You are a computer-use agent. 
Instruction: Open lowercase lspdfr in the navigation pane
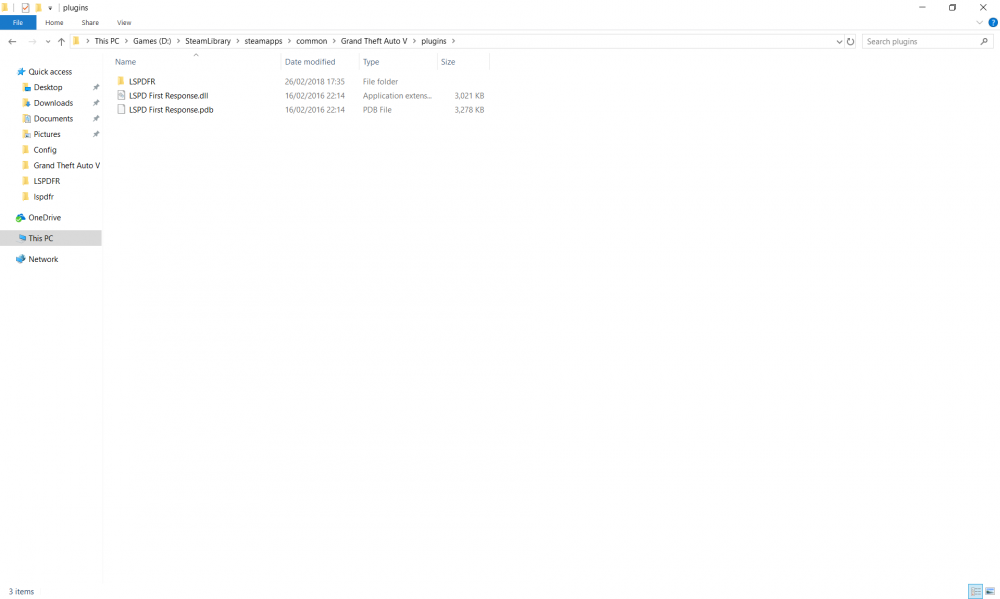pyautogui.click(x=43, y=196)
